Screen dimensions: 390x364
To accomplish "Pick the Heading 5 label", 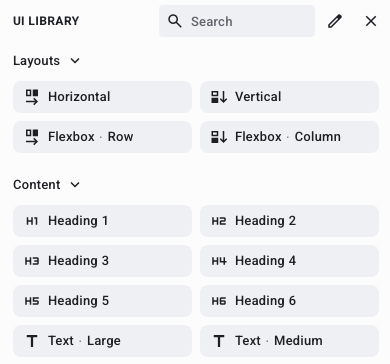I will pos(78,301).
